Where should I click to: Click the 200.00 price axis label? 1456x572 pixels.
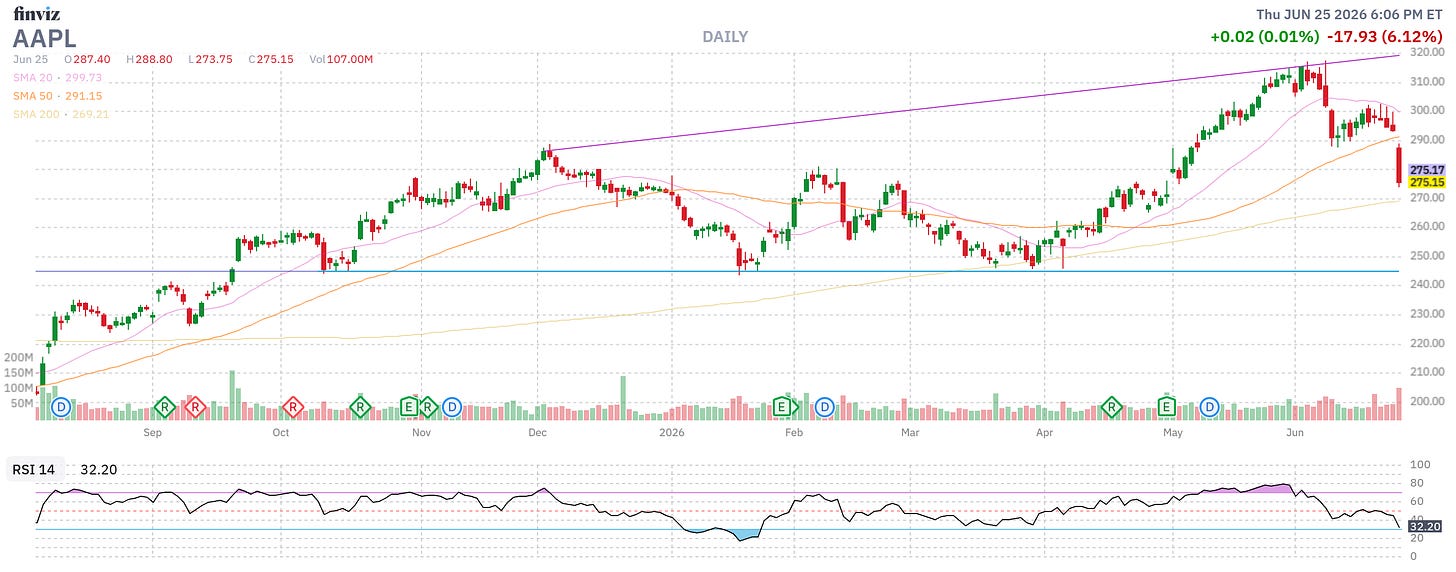[1426, 401]
